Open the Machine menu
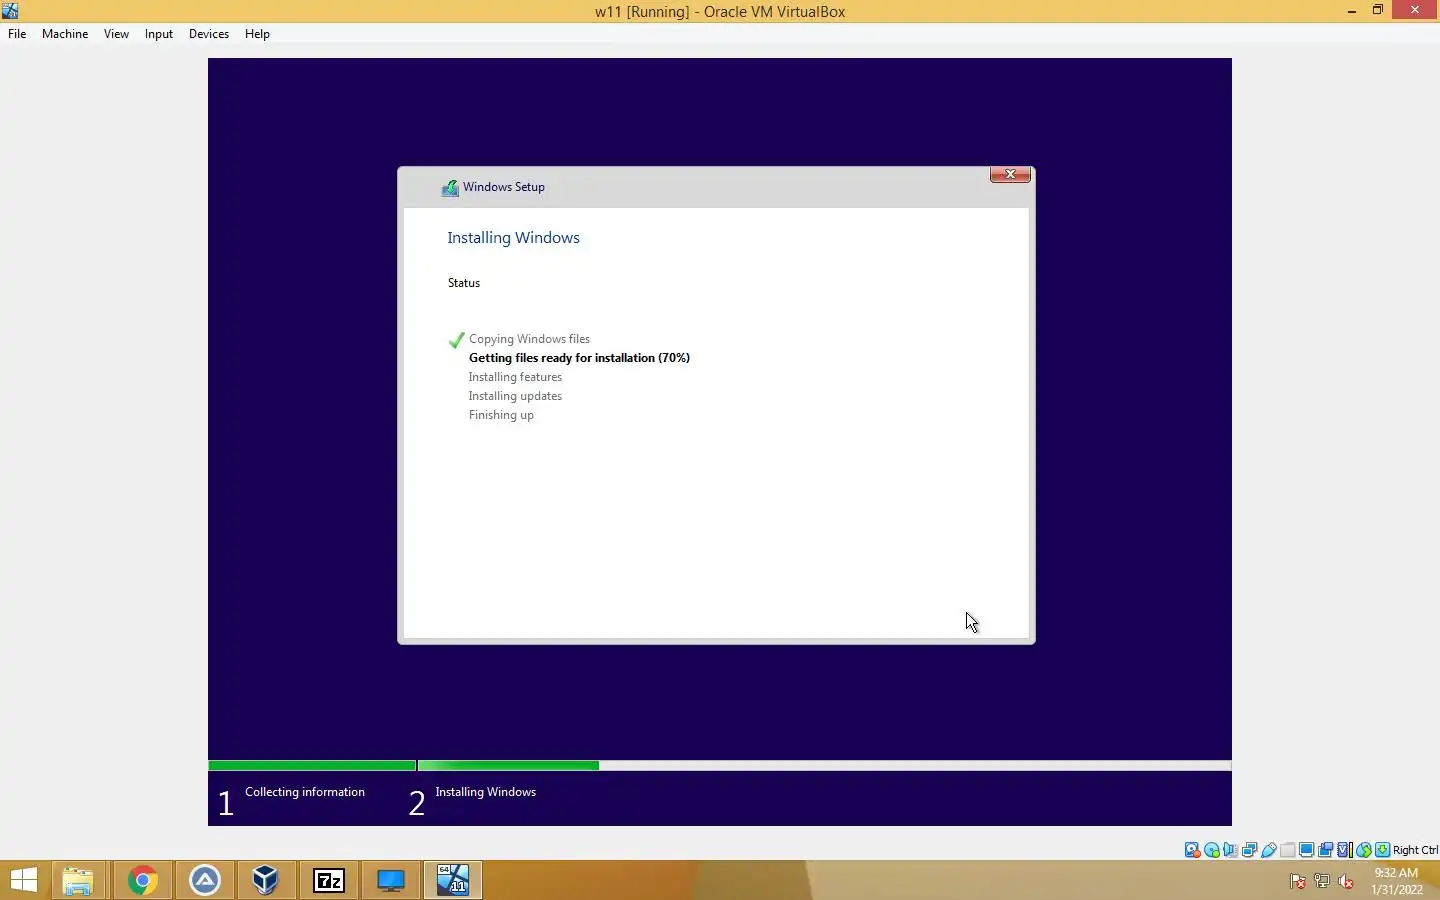 pos(65,34)
